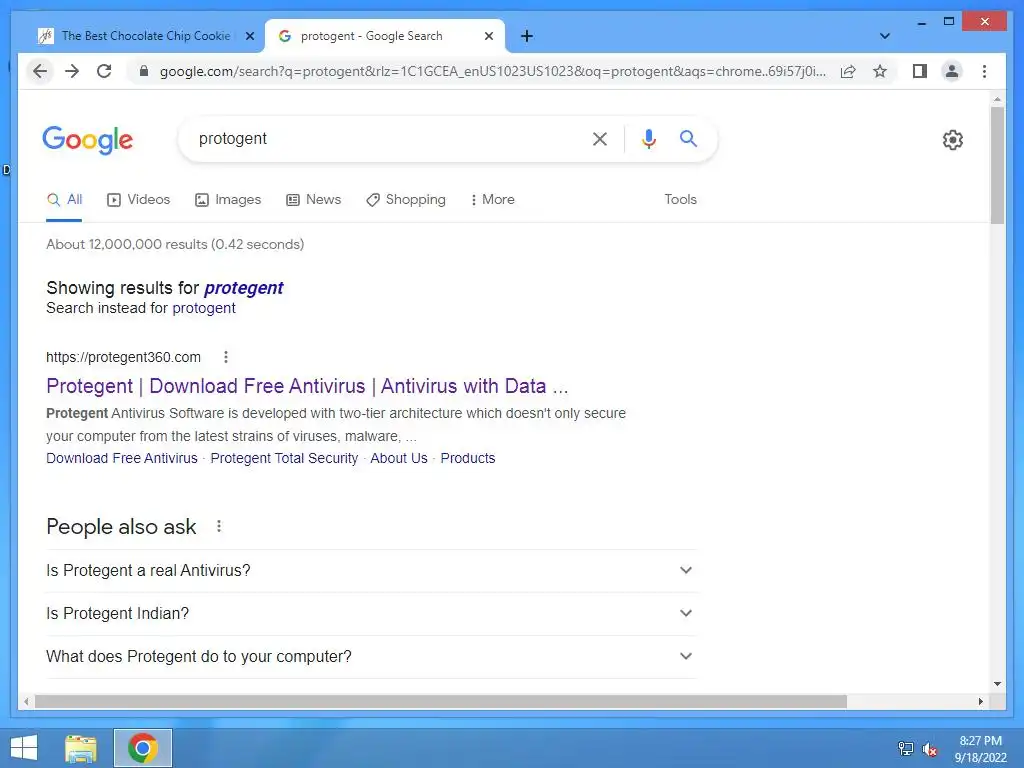Switch to News results
This screenshot has width=1024, height=768.
tap(313, 200)
